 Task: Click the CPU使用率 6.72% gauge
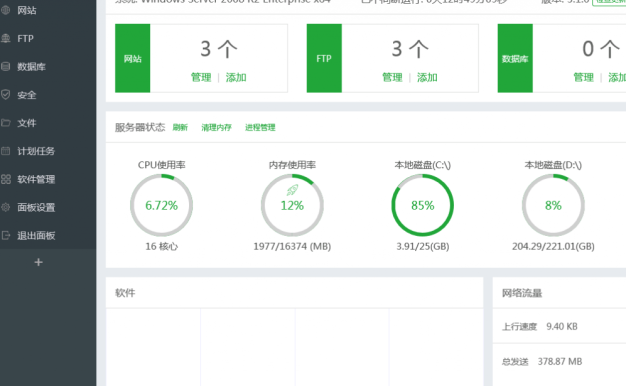coord(161,205)
